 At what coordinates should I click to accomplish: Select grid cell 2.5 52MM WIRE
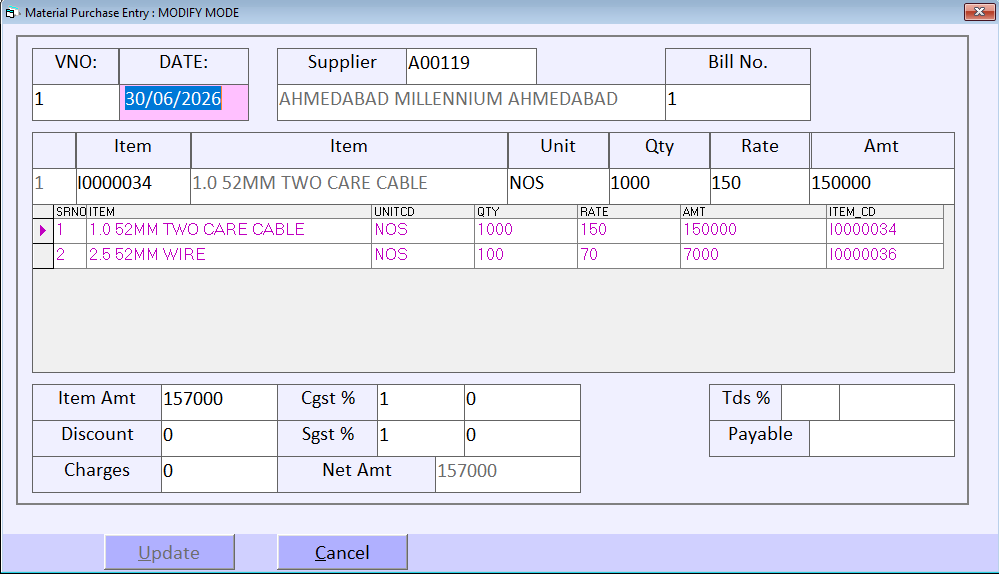[229, 255]
